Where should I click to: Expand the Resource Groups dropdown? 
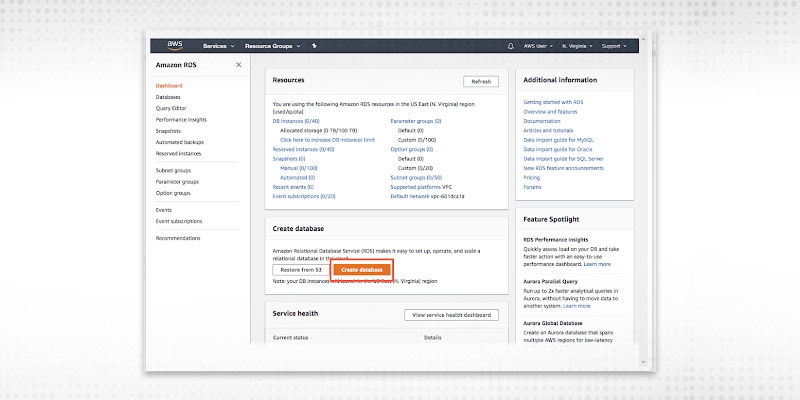pos(272,46)
